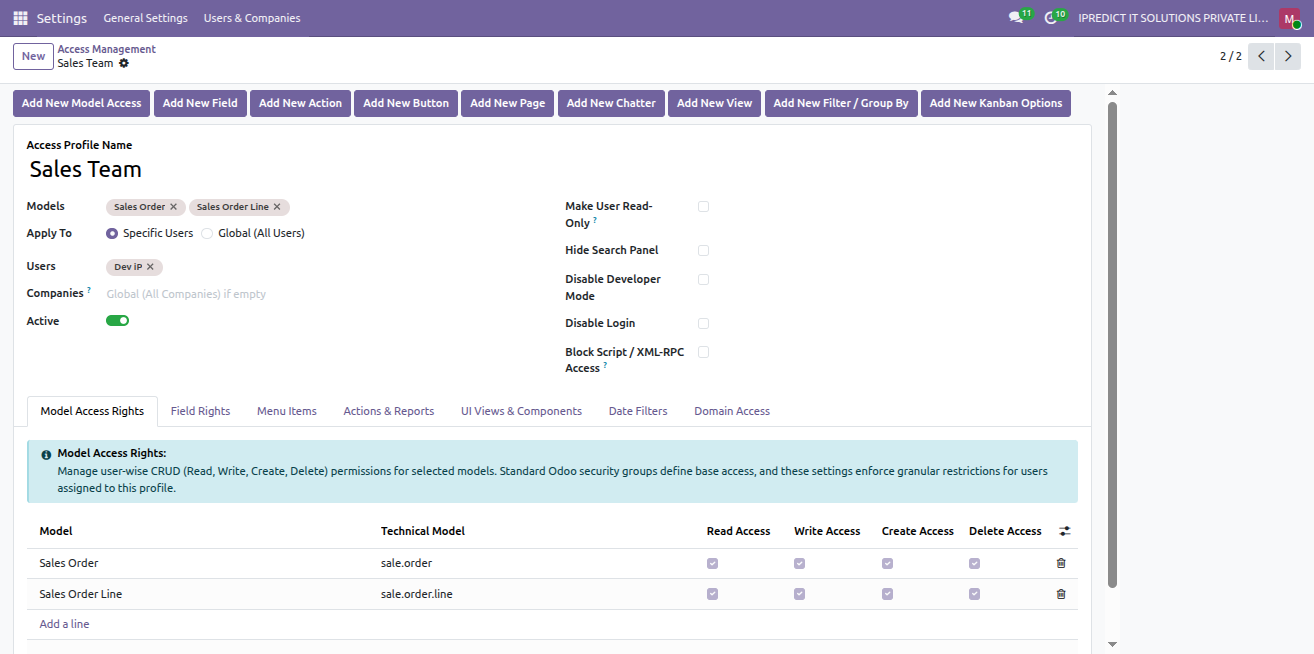Go to the next record arrow
The width and height of the screenshot is (1314, 654).
click(1289, 56)
